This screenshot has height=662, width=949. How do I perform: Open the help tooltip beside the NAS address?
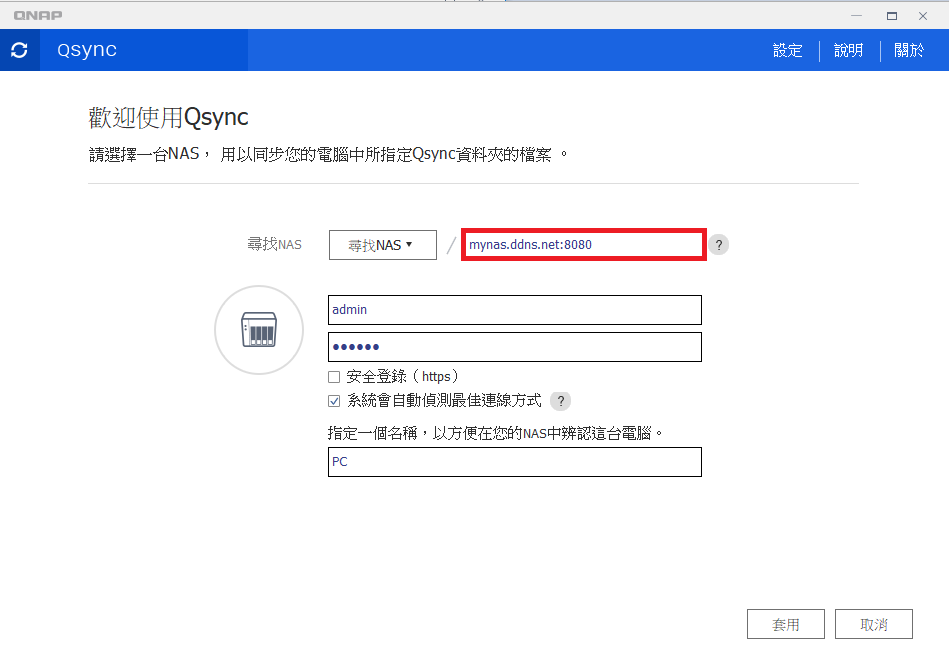[x=718, y=244]
